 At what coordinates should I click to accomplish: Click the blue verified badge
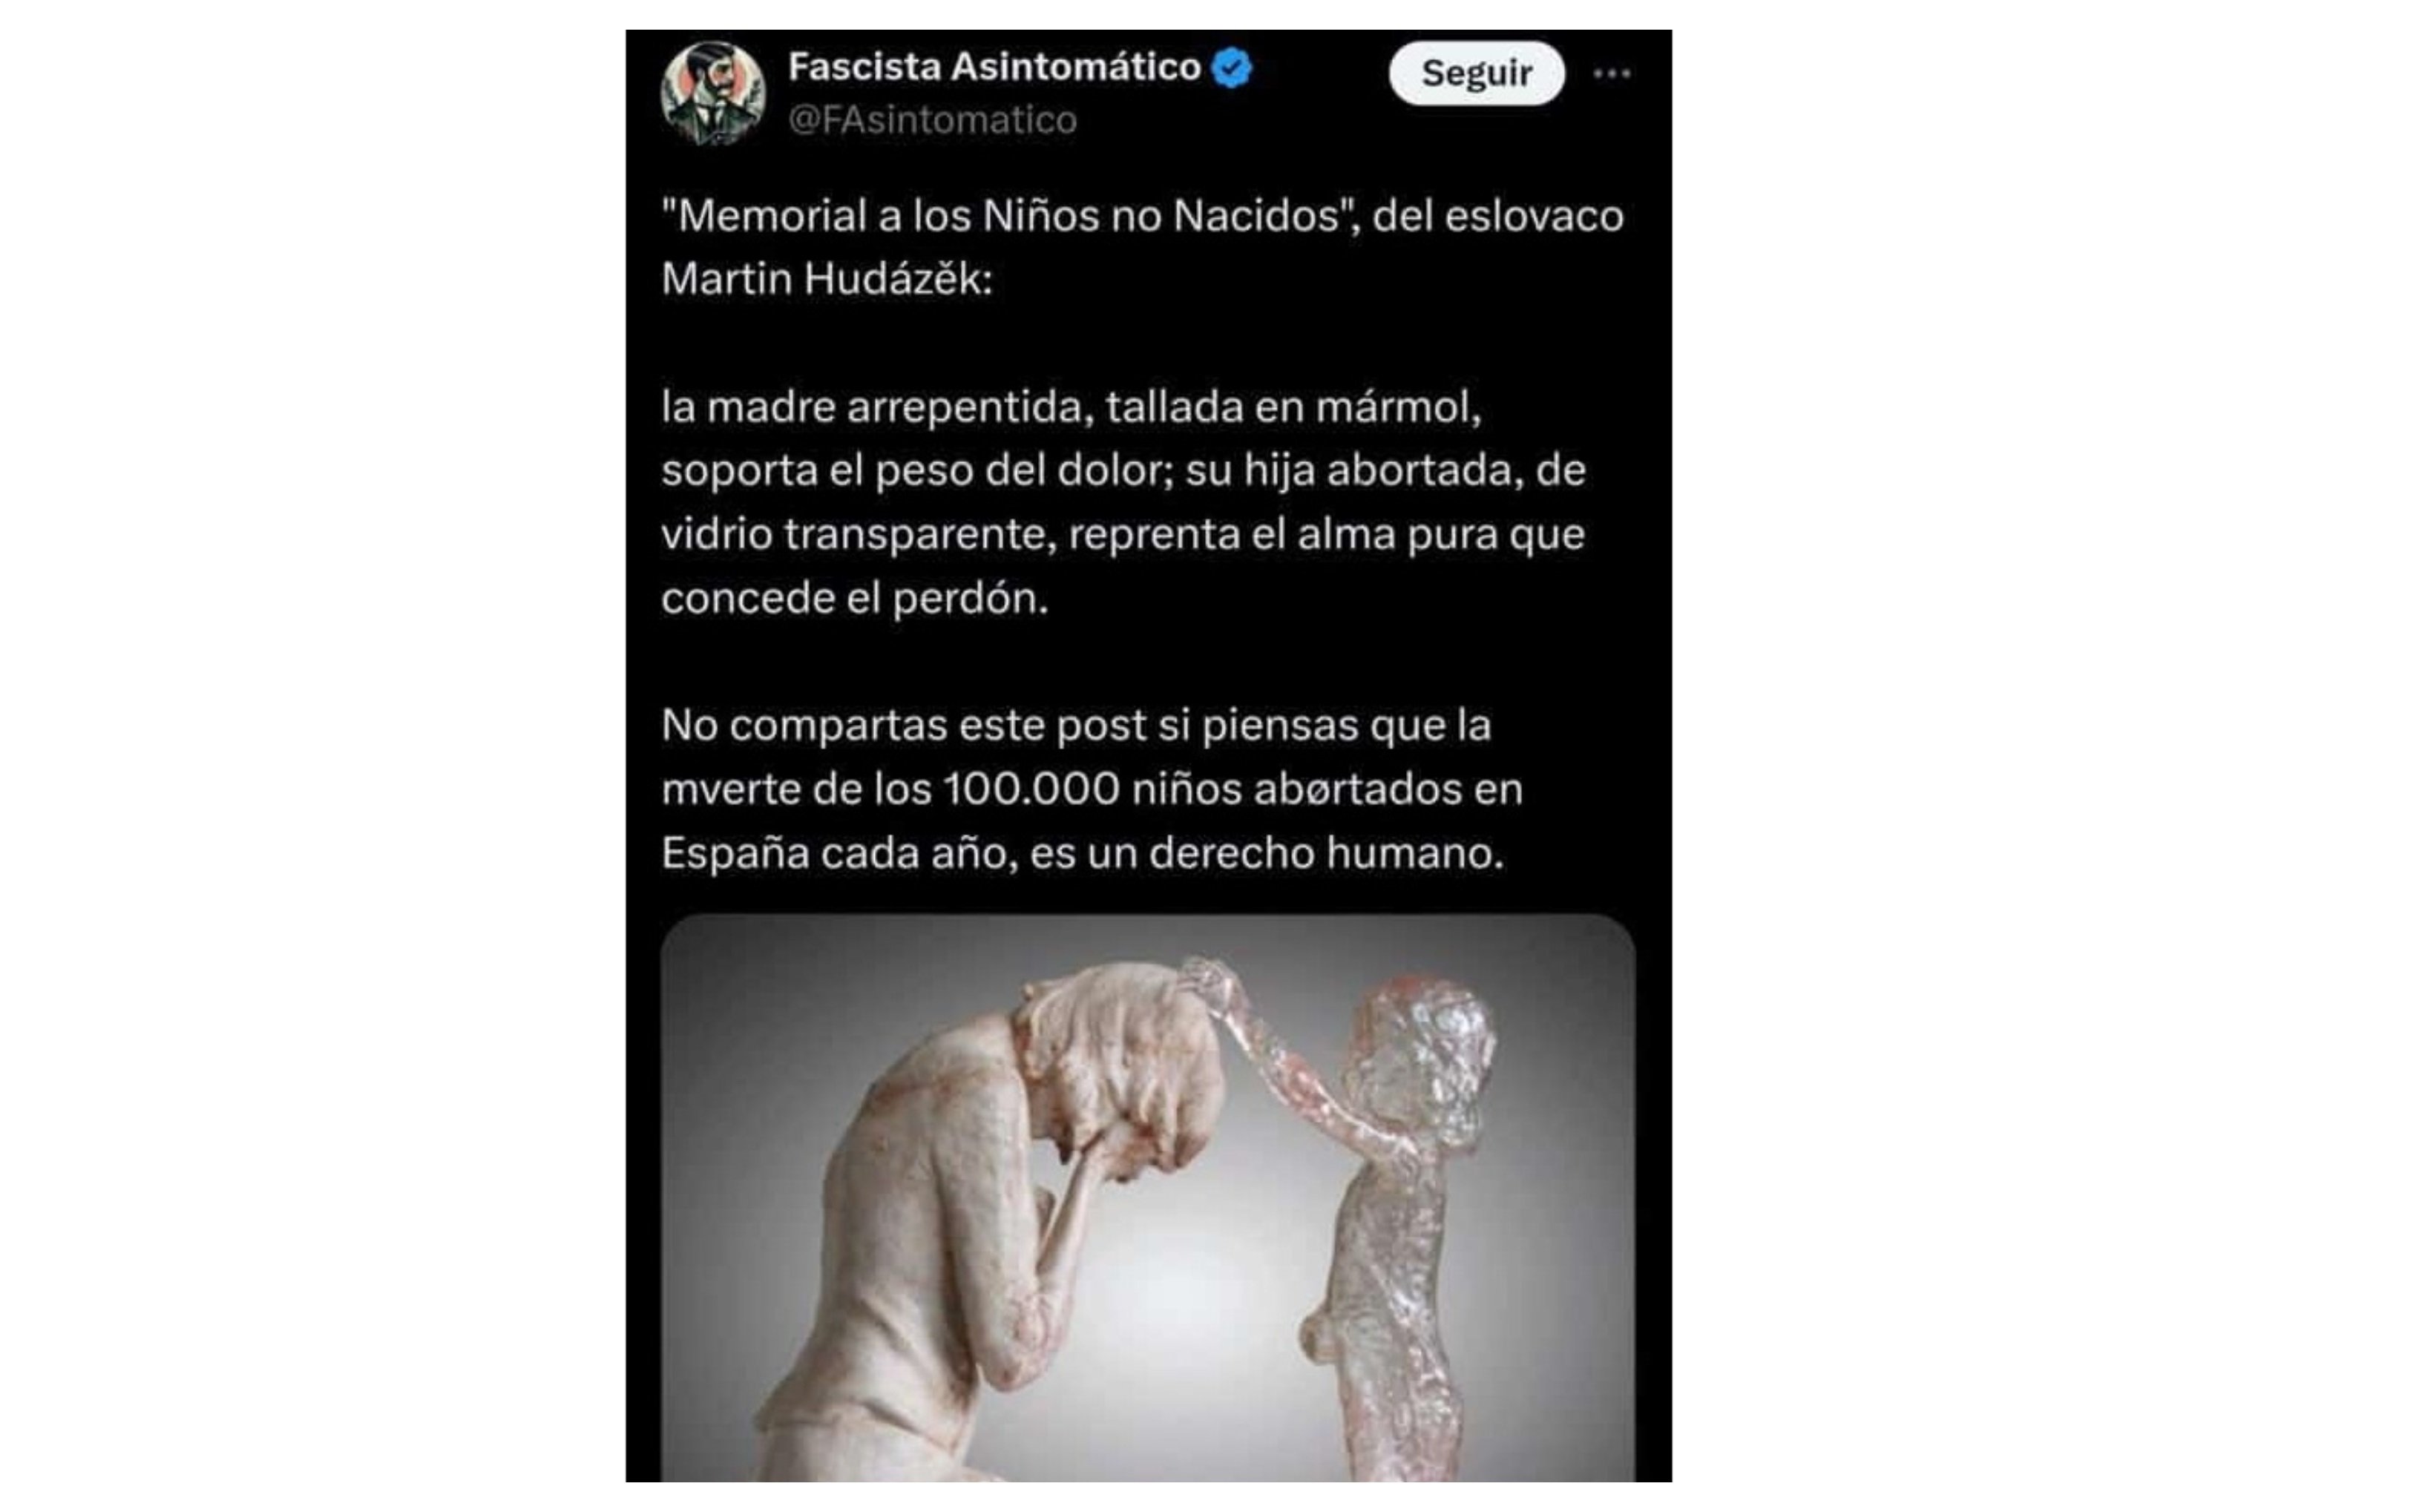(1231, 68)
